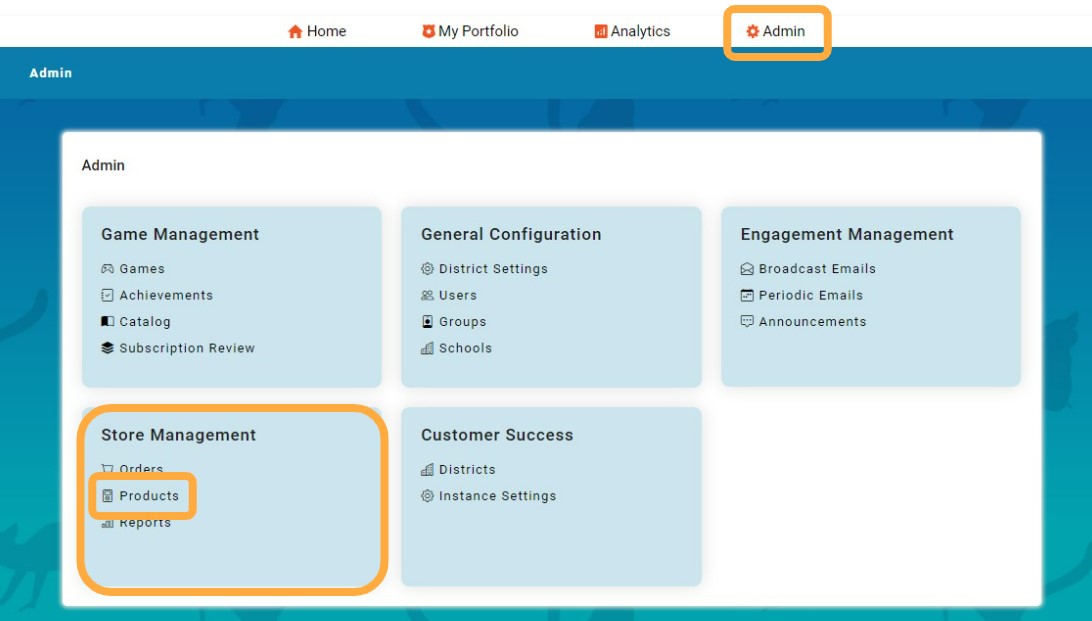Click the Subscription Review layers icon

pyautogui.click(x=107, y=348)
